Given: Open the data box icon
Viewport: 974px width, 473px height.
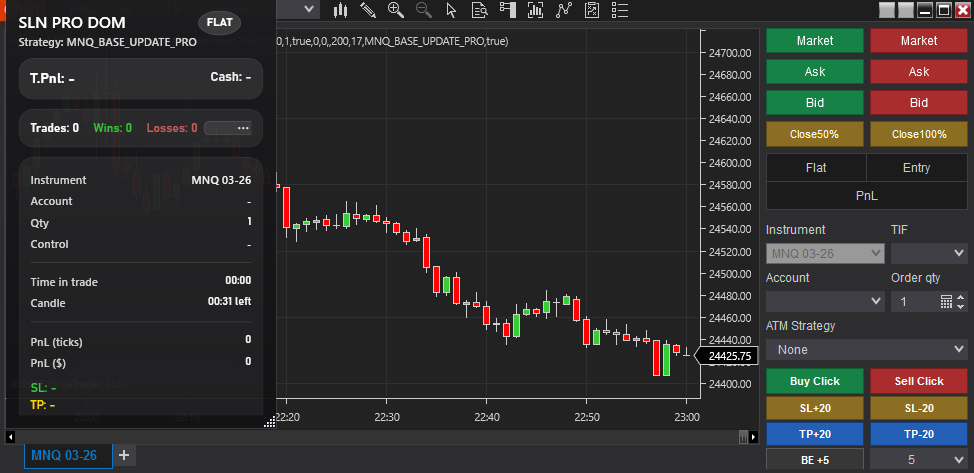Looking at the screenshot, I should [x=479, y=10].
